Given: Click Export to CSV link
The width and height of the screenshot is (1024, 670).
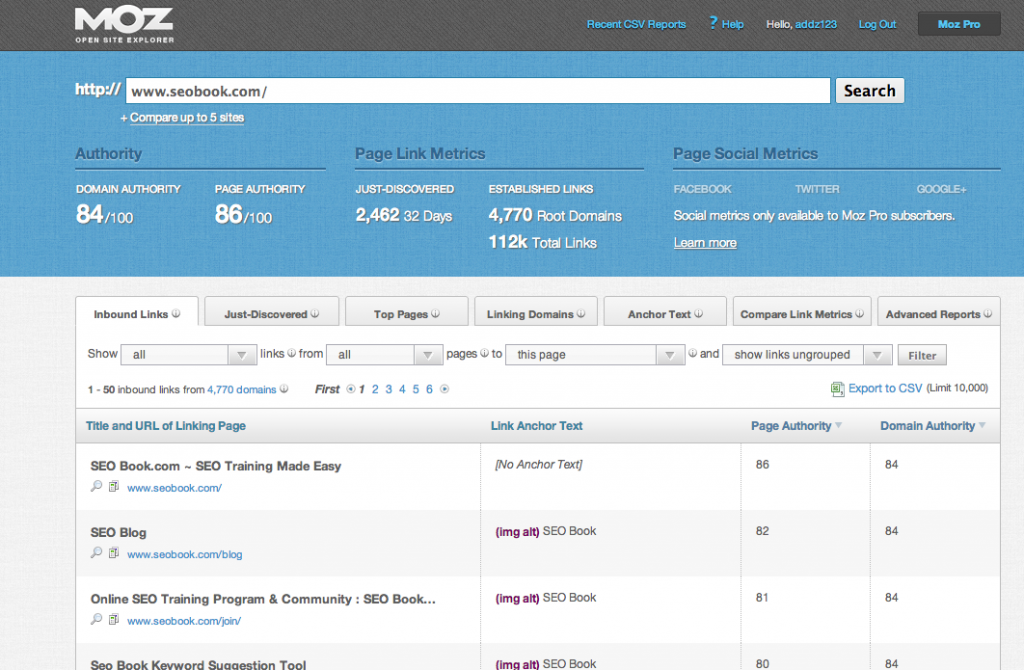Looking at the screenshot, I should (885, 389).
